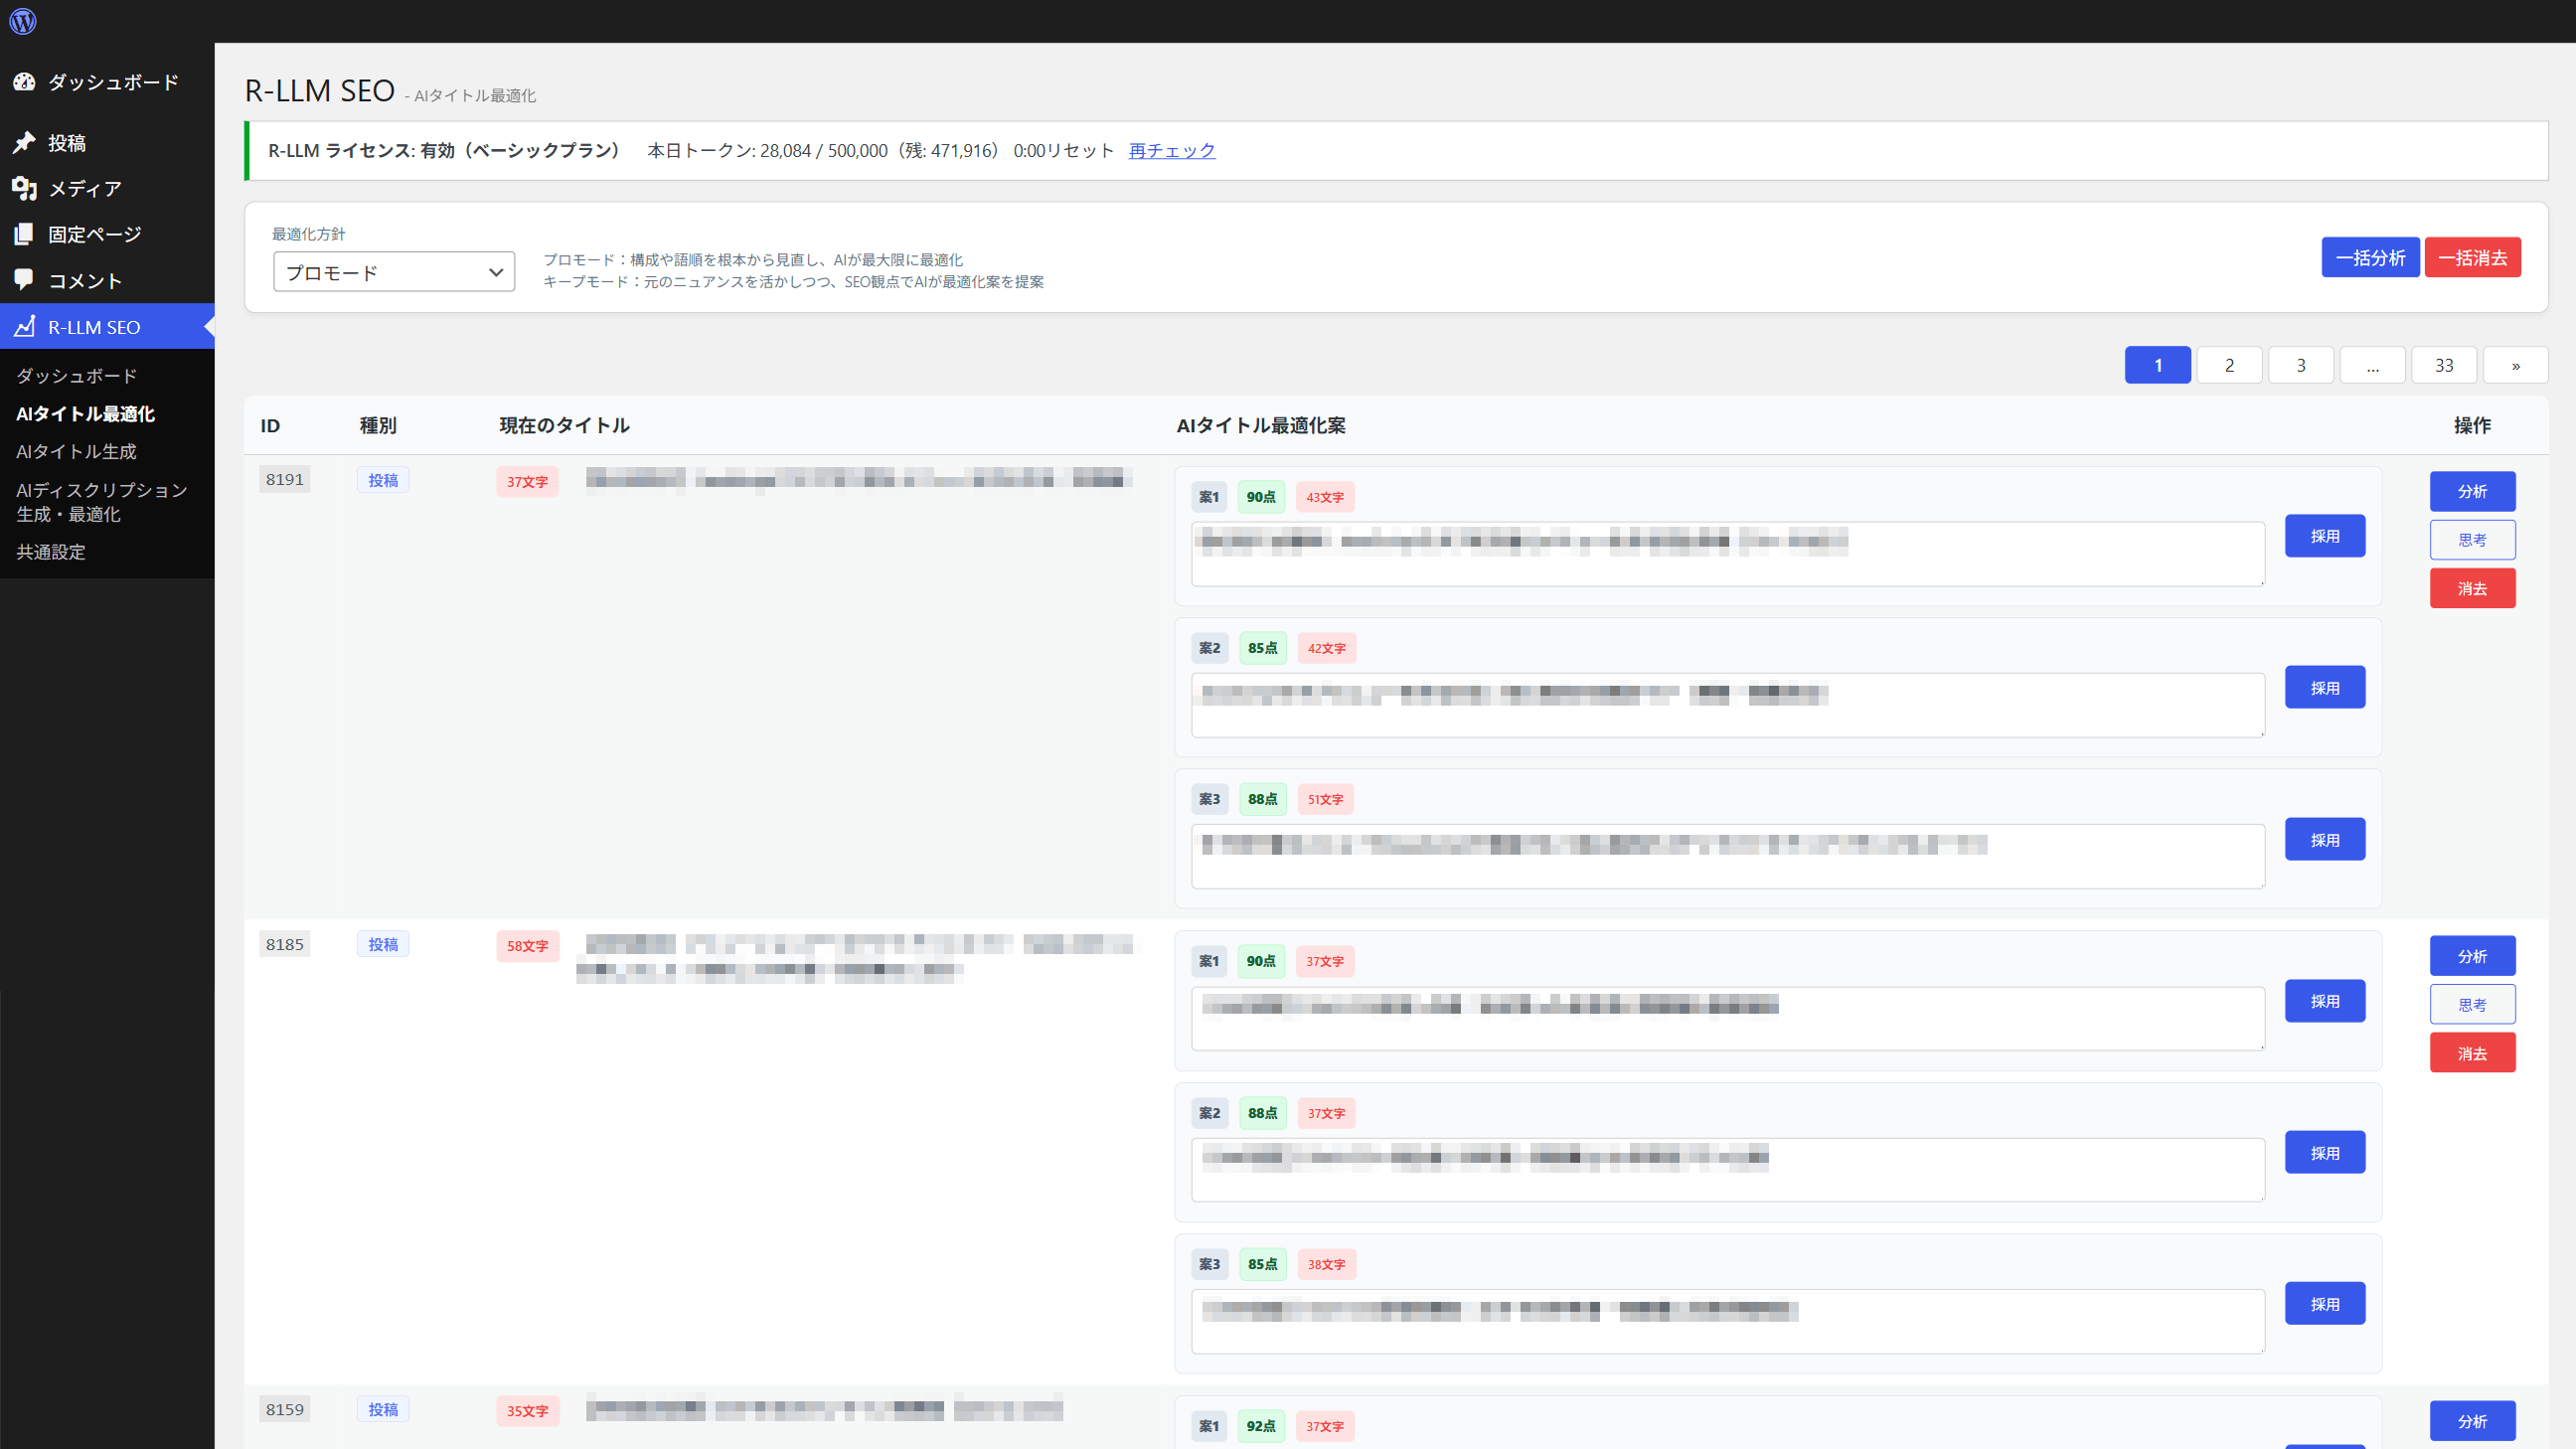2576x1449 pixels.
Task: Edit 案1 title field for post 8191
Action: click(1728, 554)
